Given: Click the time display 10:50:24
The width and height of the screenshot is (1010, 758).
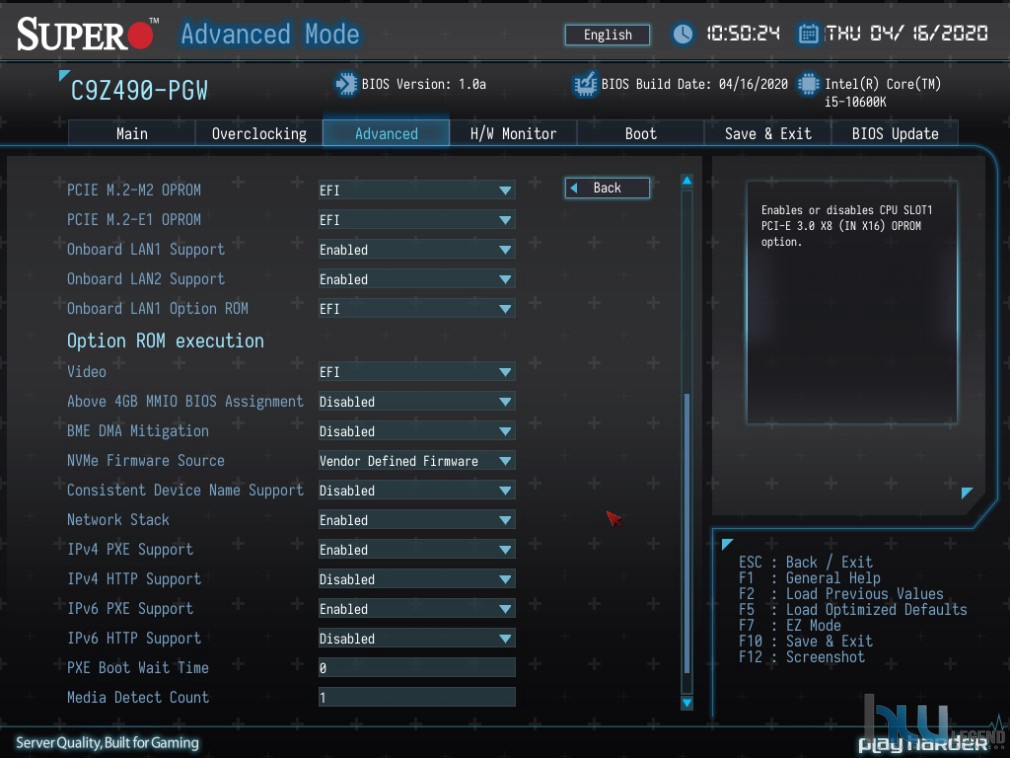Looking at the screenshot, I should 743,33.
